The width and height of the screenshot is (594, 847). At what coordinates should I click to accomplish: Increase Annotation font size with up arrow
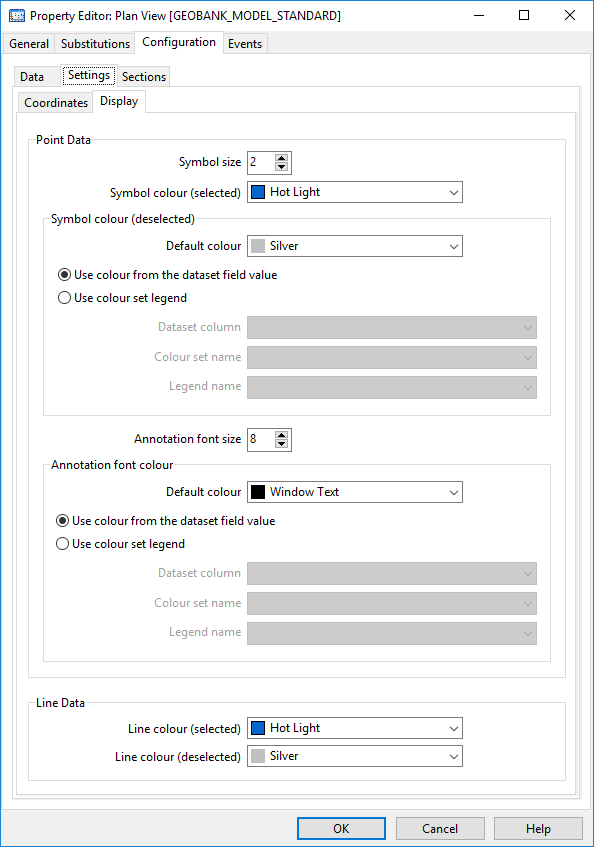pyautogui.click(x=281, y=435)
